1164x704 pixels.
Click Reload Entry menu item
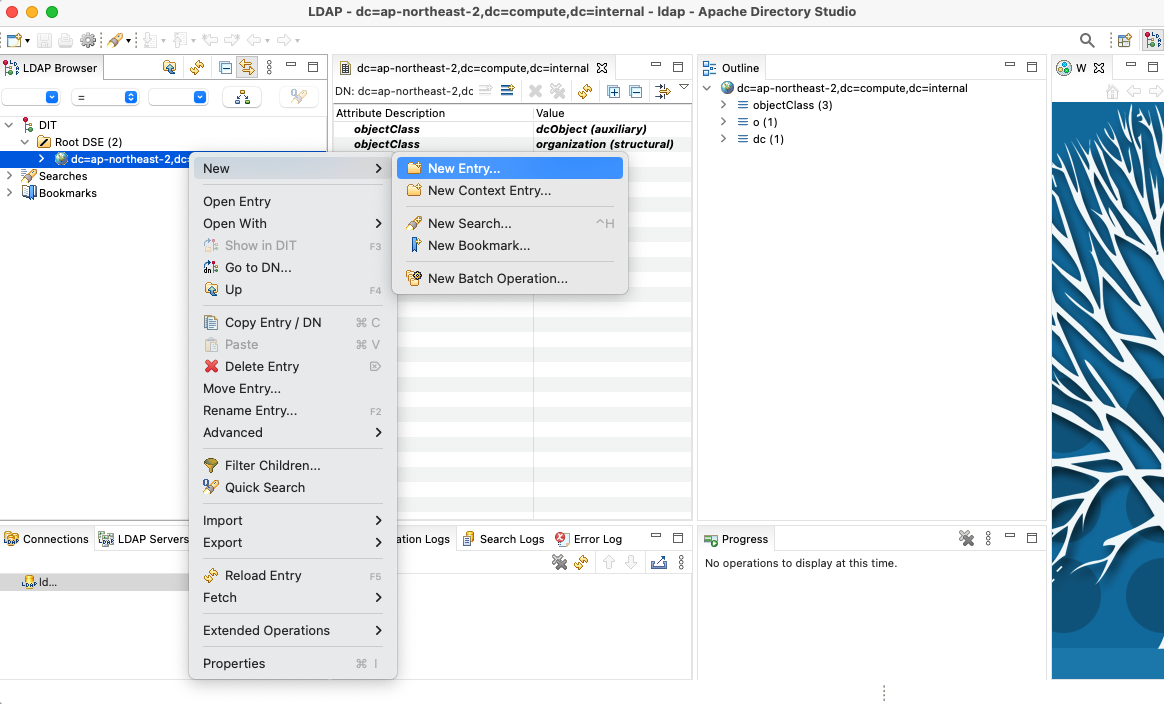click(x=292, y=576)
